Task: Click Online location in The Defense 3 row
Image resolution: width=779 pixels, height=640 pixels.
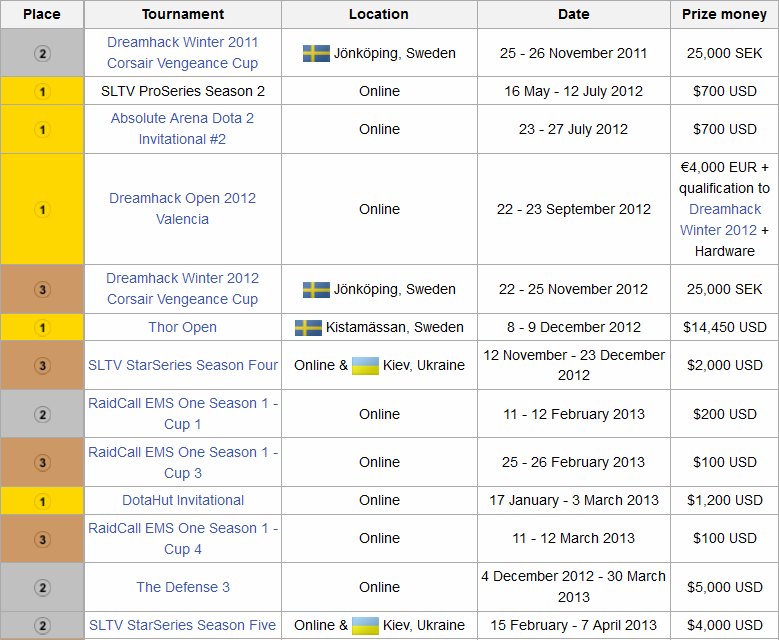Action: coord(380,587)
